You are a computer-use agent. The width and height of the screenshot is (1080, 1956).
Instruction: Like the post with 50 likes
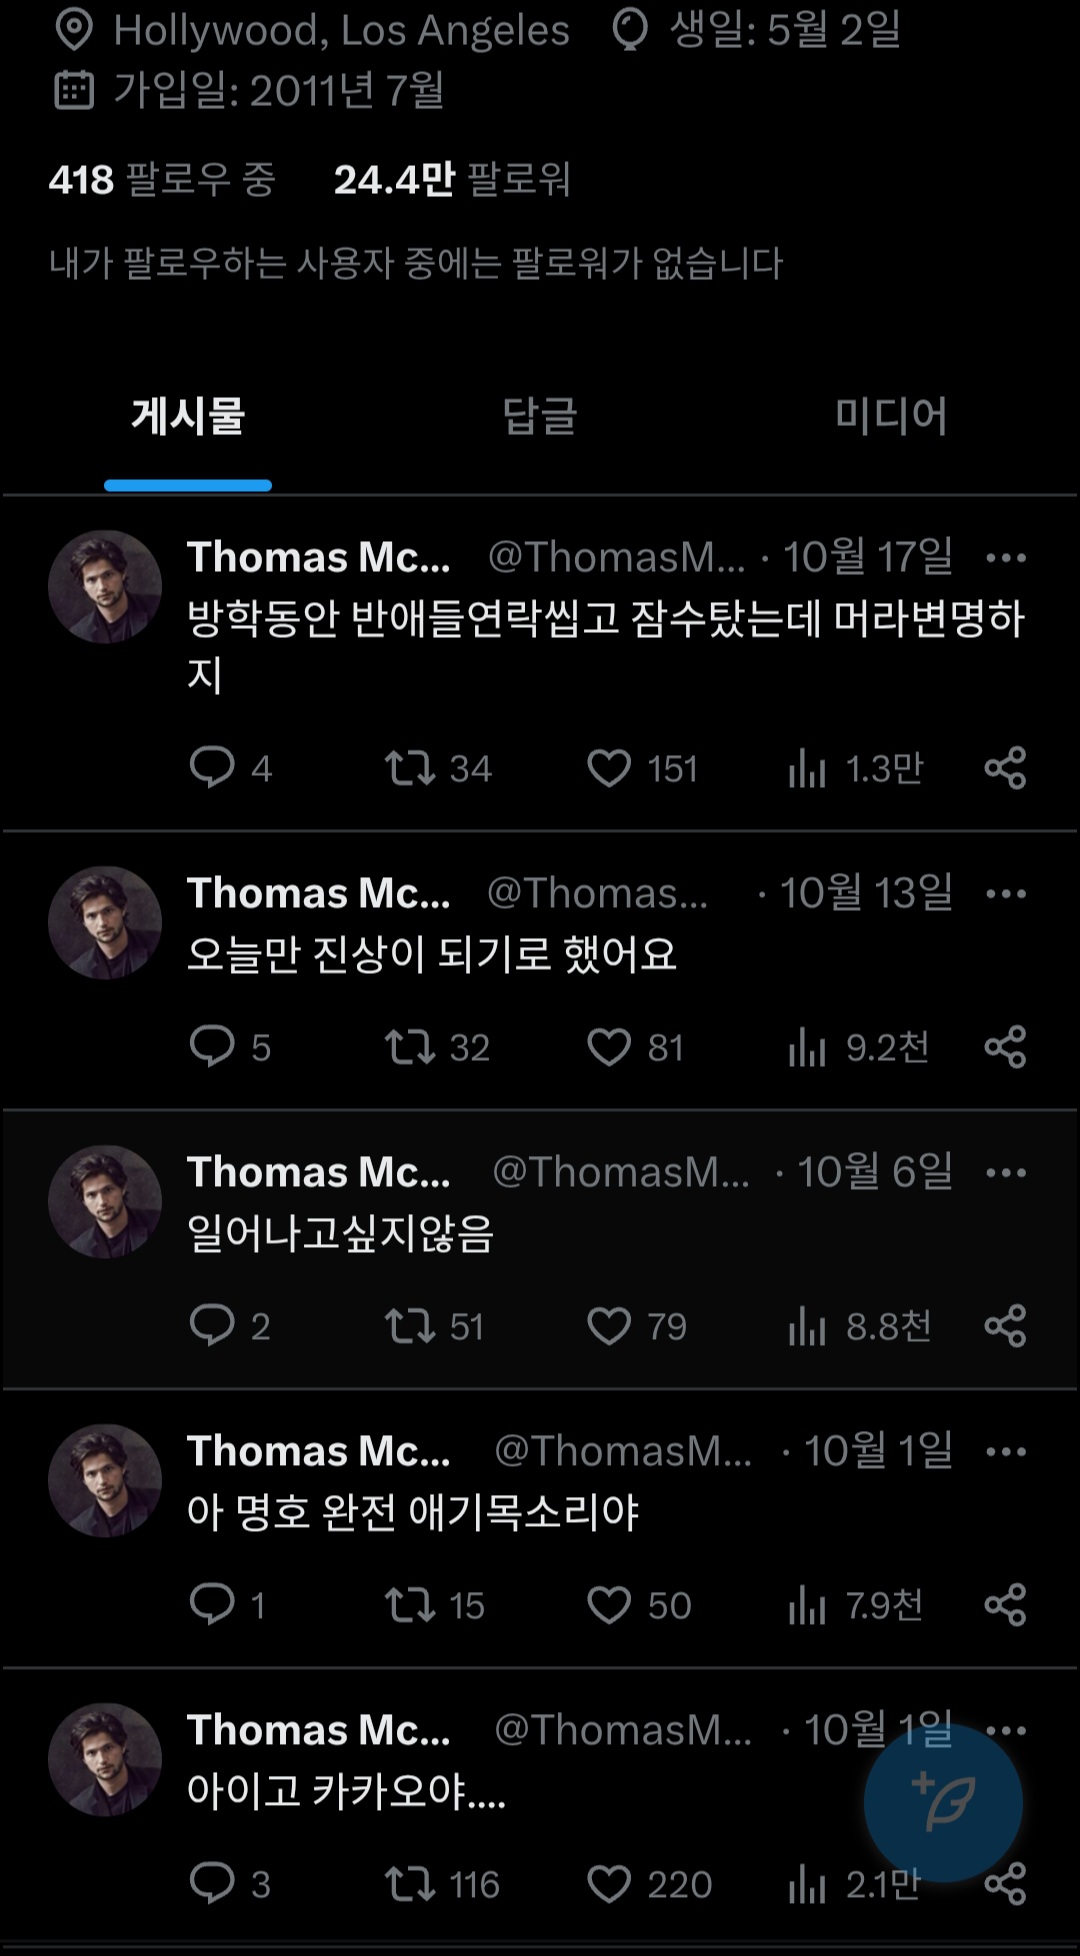coord(609,1605)
